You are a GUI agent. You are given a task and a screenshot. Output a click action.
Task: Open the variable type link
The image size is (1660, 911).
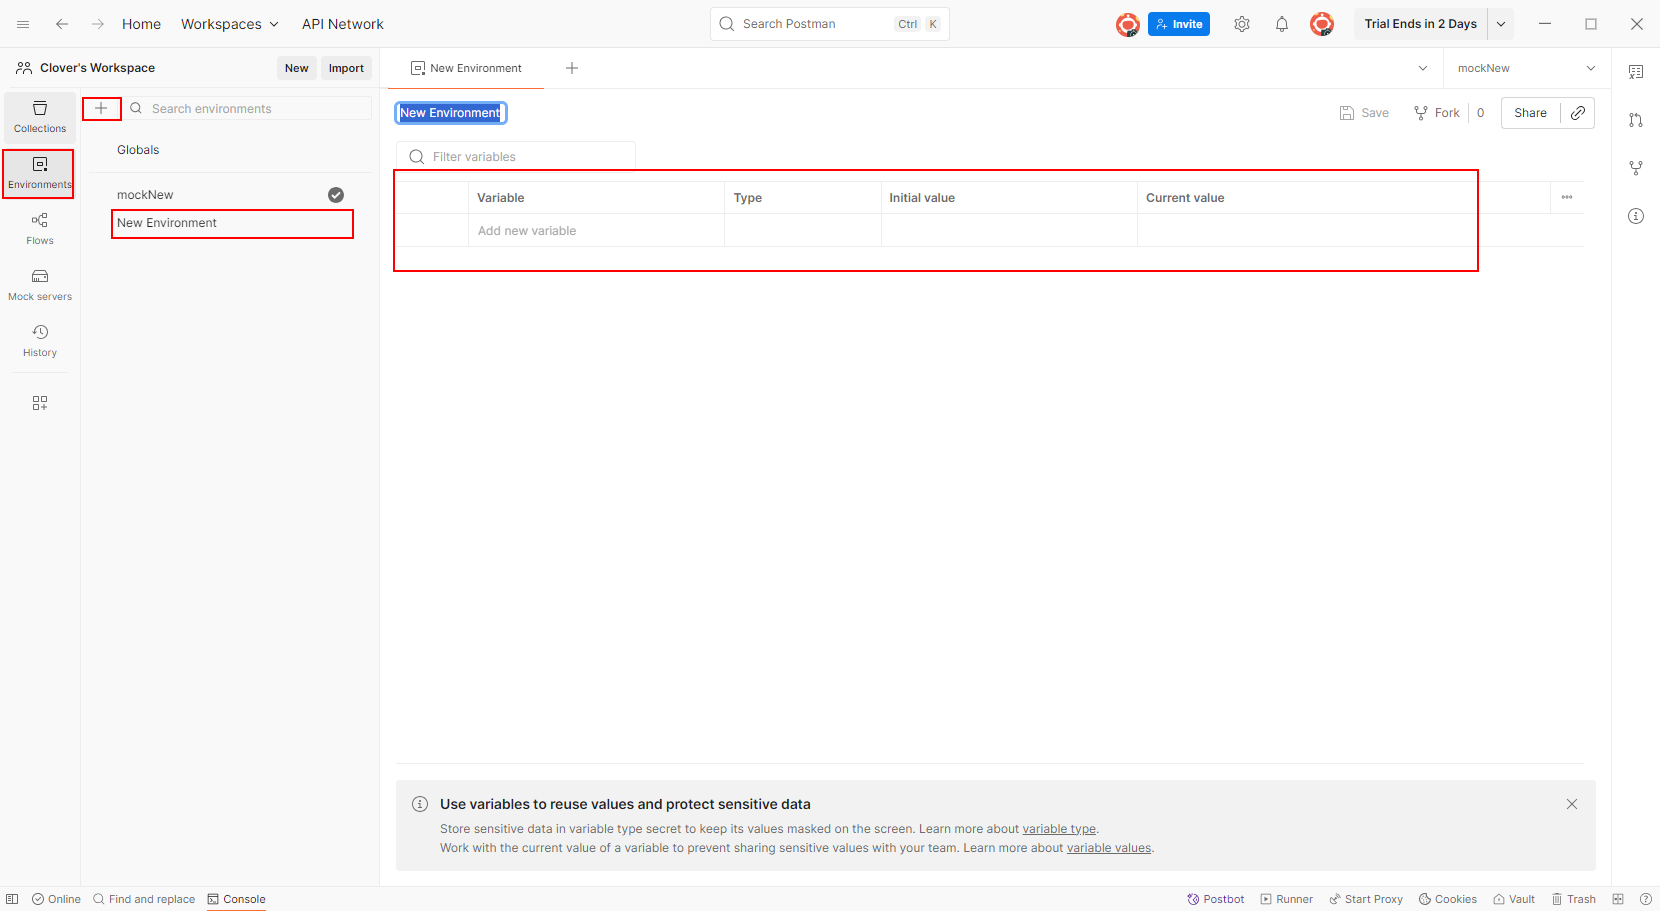point(1059,829)
